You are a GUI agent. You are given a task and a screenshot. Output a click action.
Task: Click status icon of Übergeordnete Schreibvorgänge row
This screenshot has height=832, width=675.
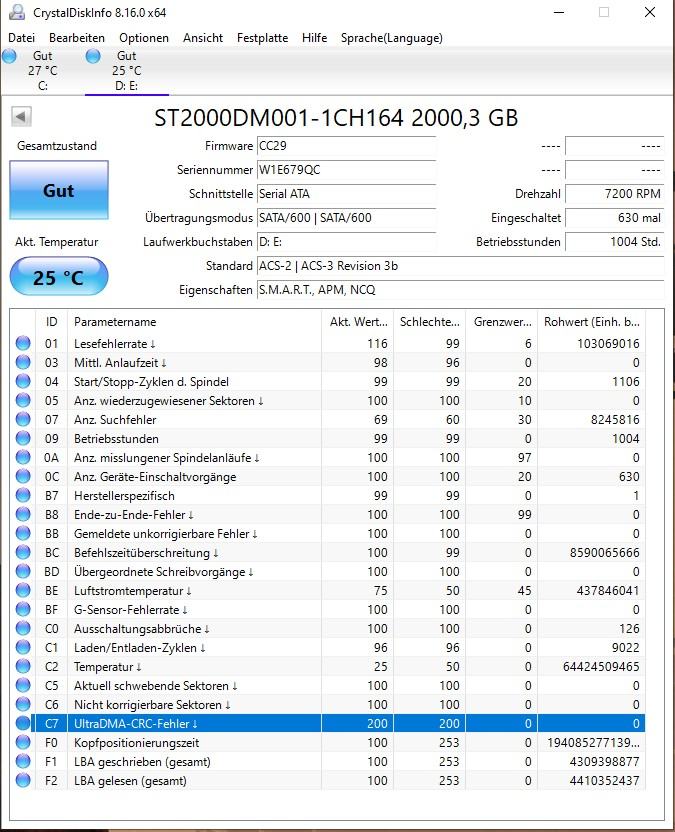click(x=23, y=571)
